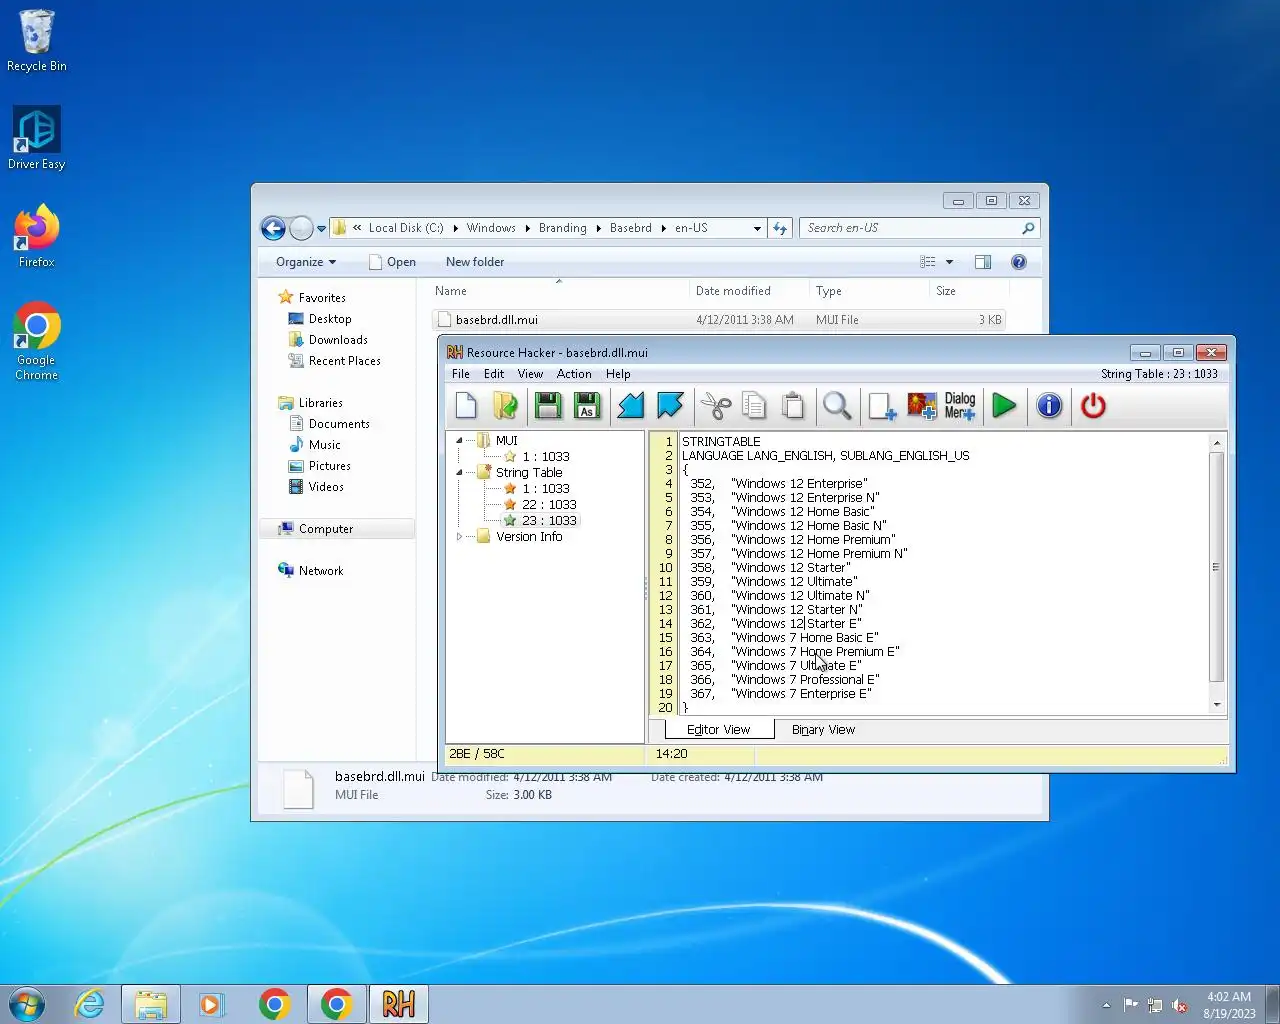Click the New blank script icon
Screen dimensions: 1280x1024
coord(466,406)
